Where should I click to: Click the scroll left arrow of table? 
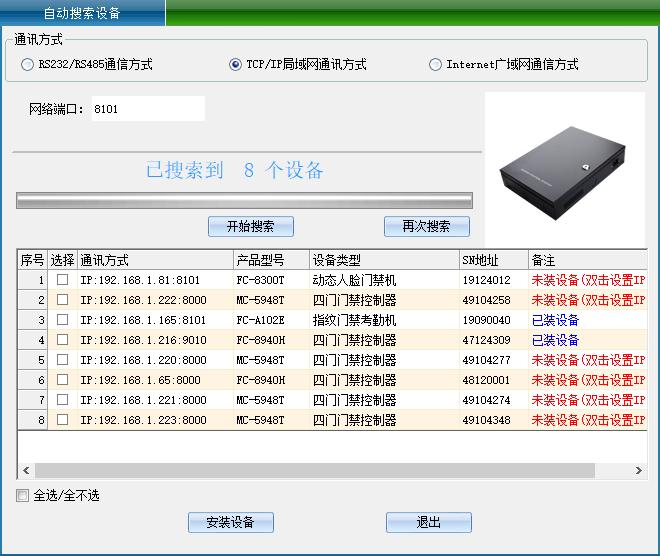click(x=25, y=470)
